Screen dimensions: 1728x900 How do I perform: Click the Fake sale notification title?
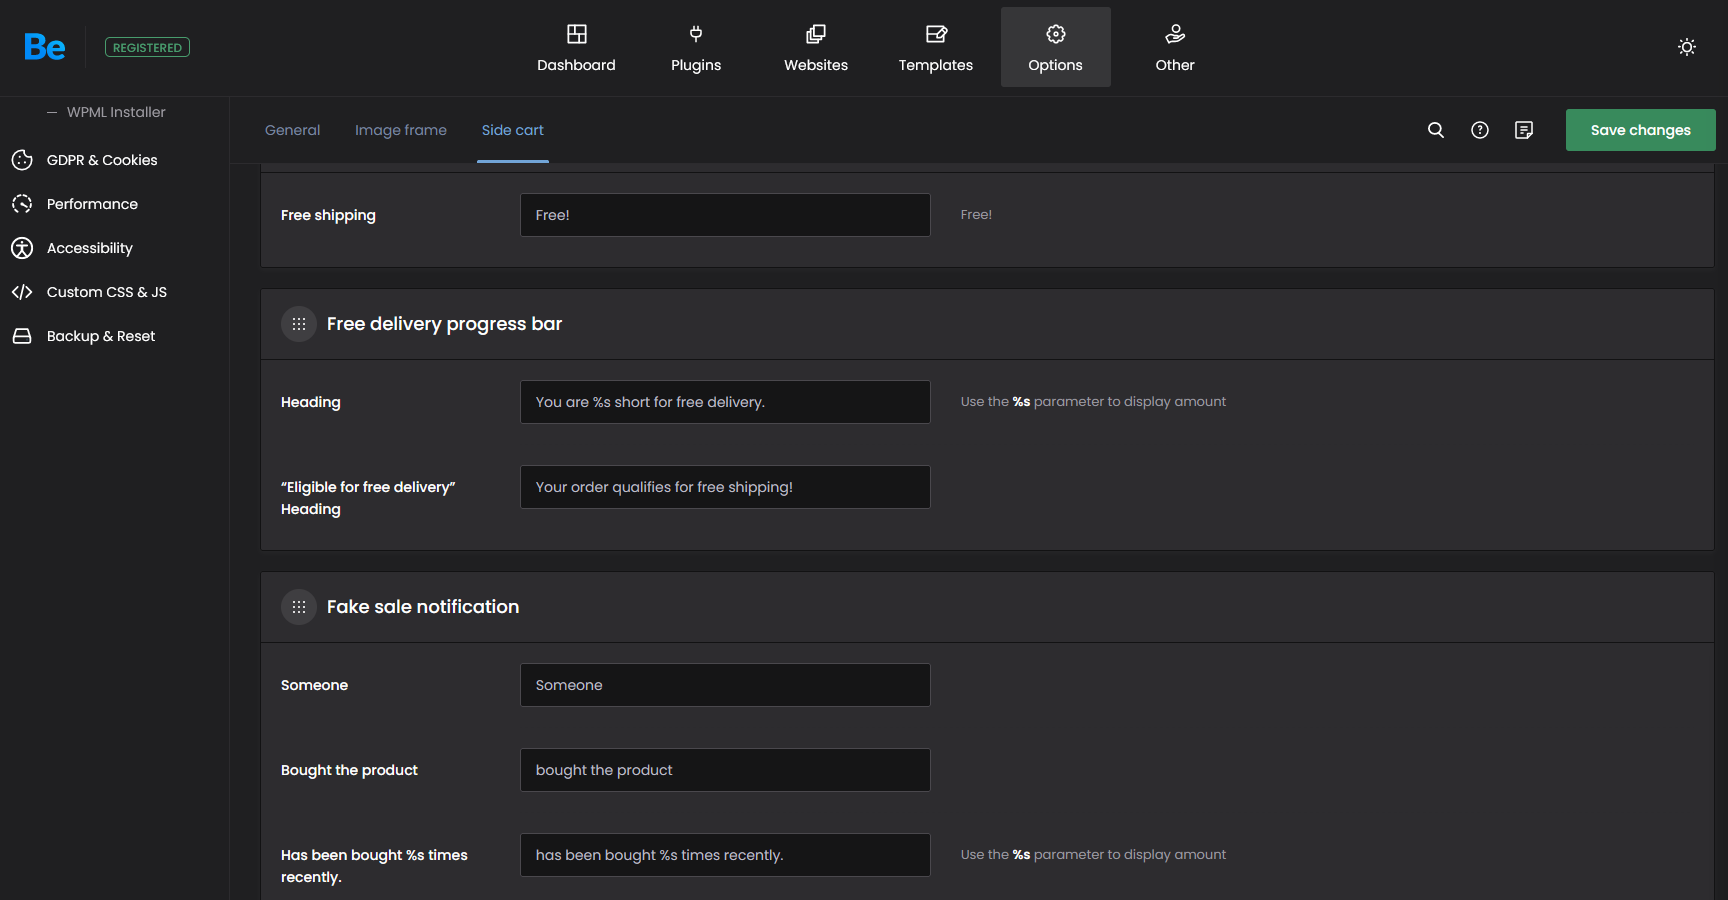[423, 607]
